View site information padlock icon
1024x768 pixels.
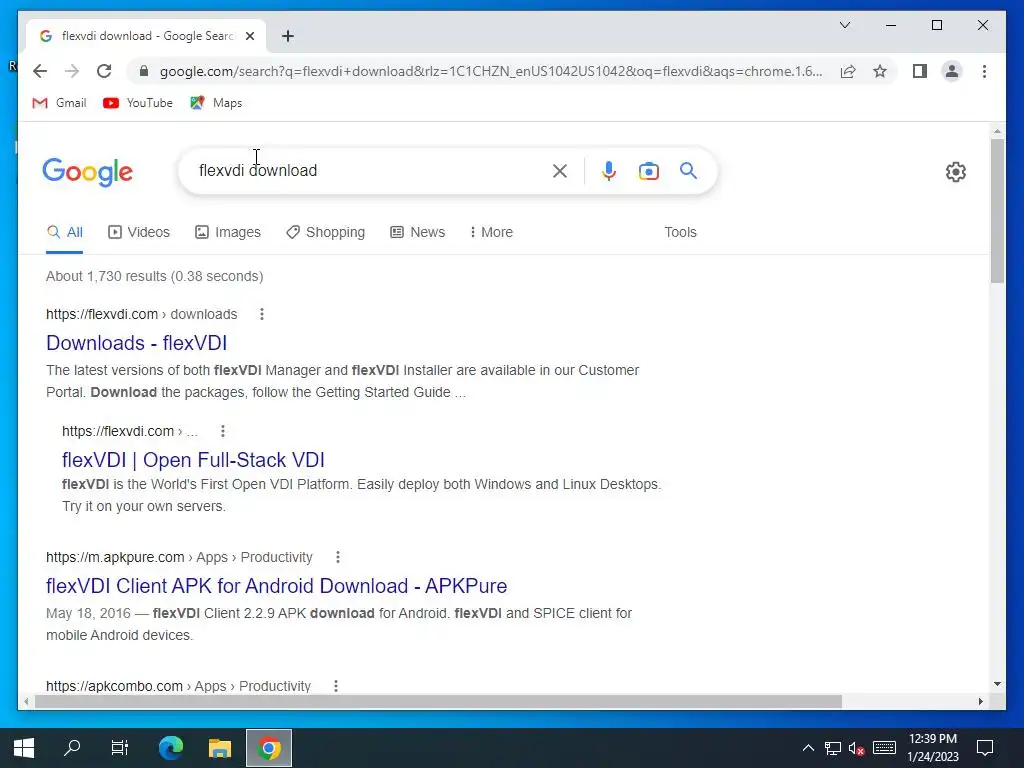(144, 71)
